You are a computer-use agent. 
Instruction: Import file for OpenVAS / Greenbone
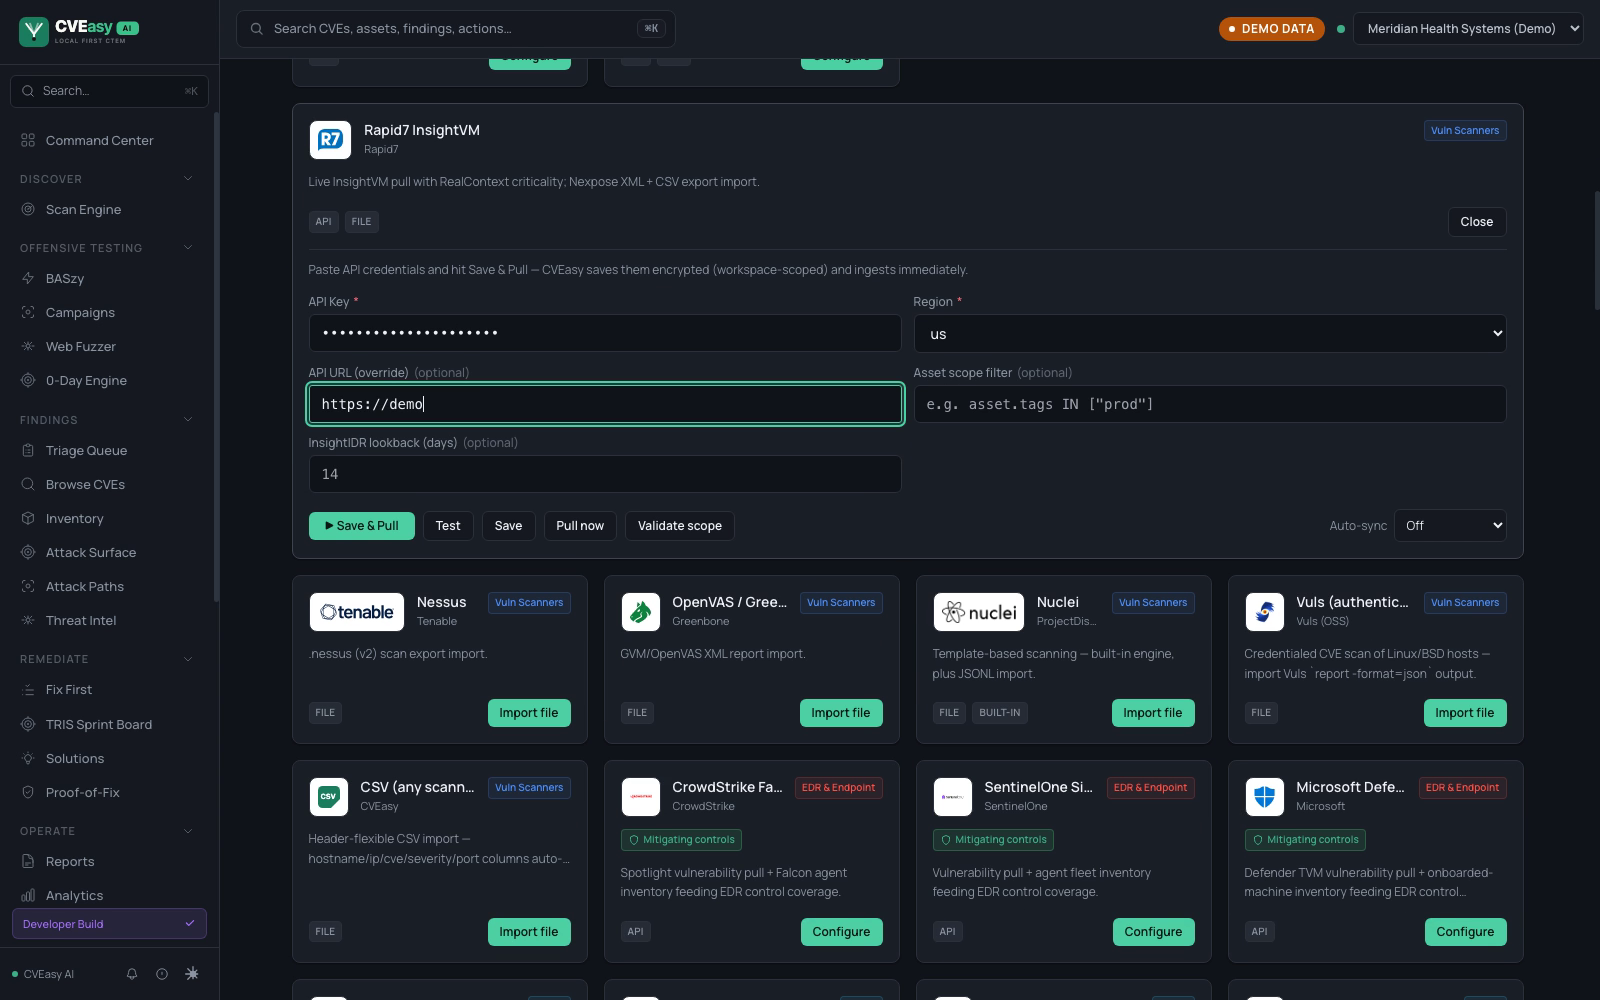(841, 713)
